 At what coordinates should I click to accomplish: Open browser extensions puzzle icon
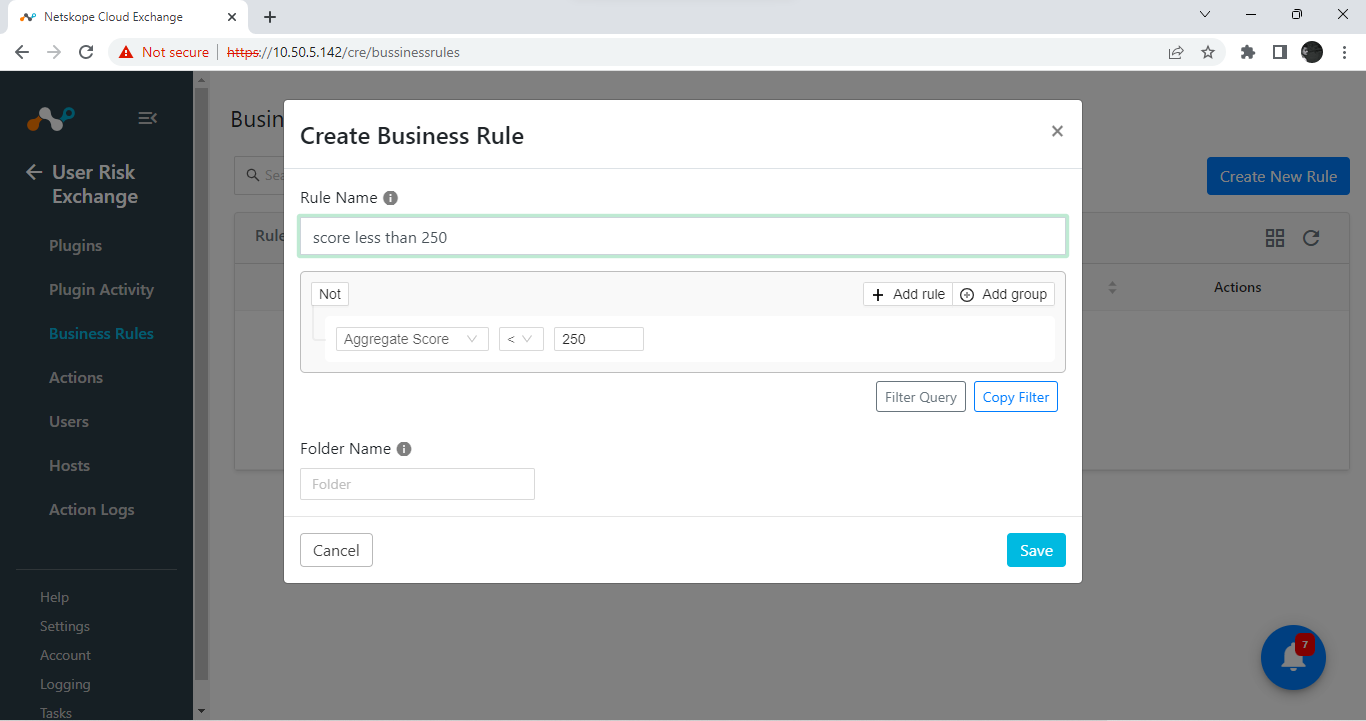1248,52
